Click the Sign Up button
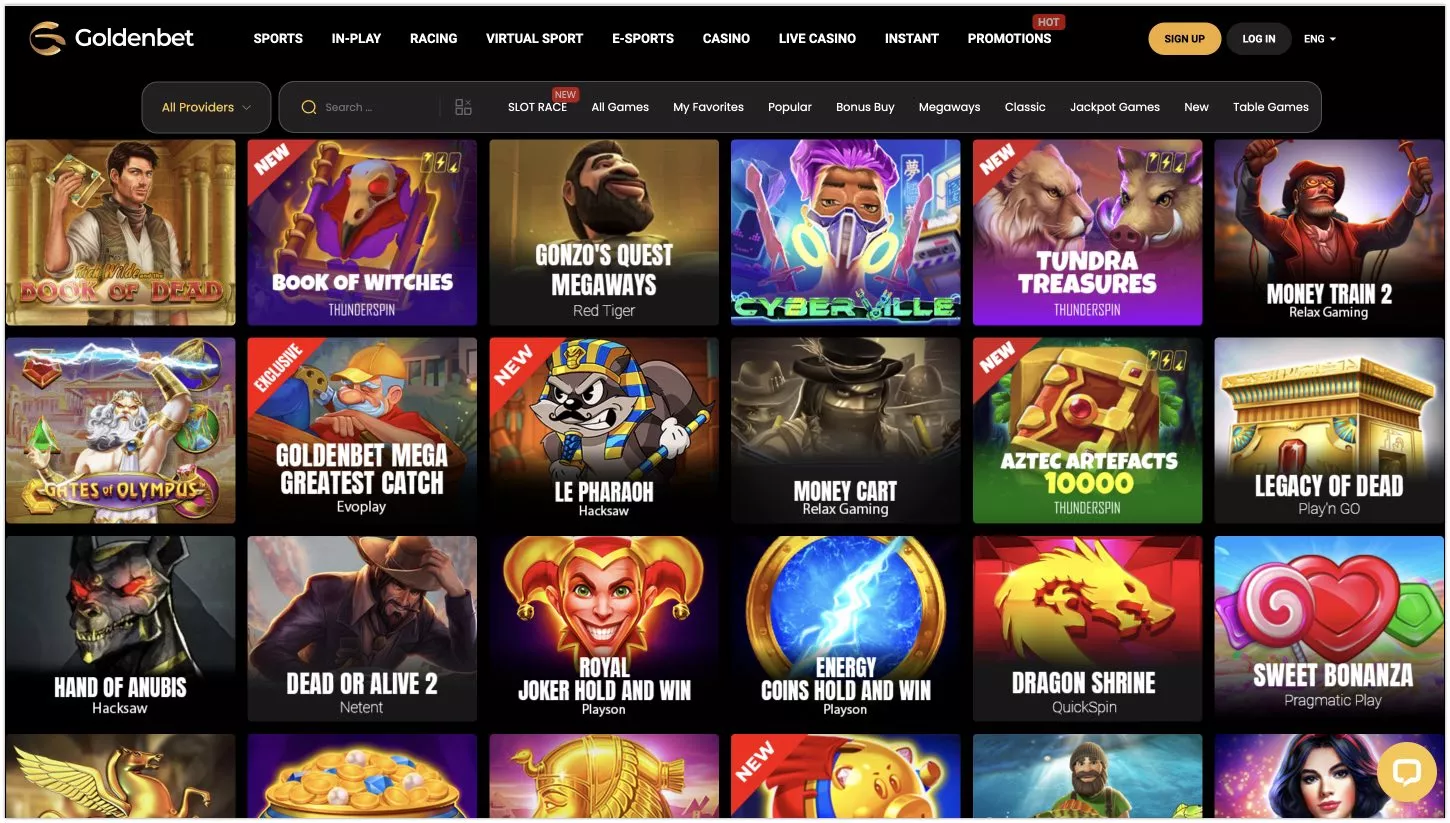Image resolution: width=1450 pixels, height=823 pixels. [x=1184, y=39]
